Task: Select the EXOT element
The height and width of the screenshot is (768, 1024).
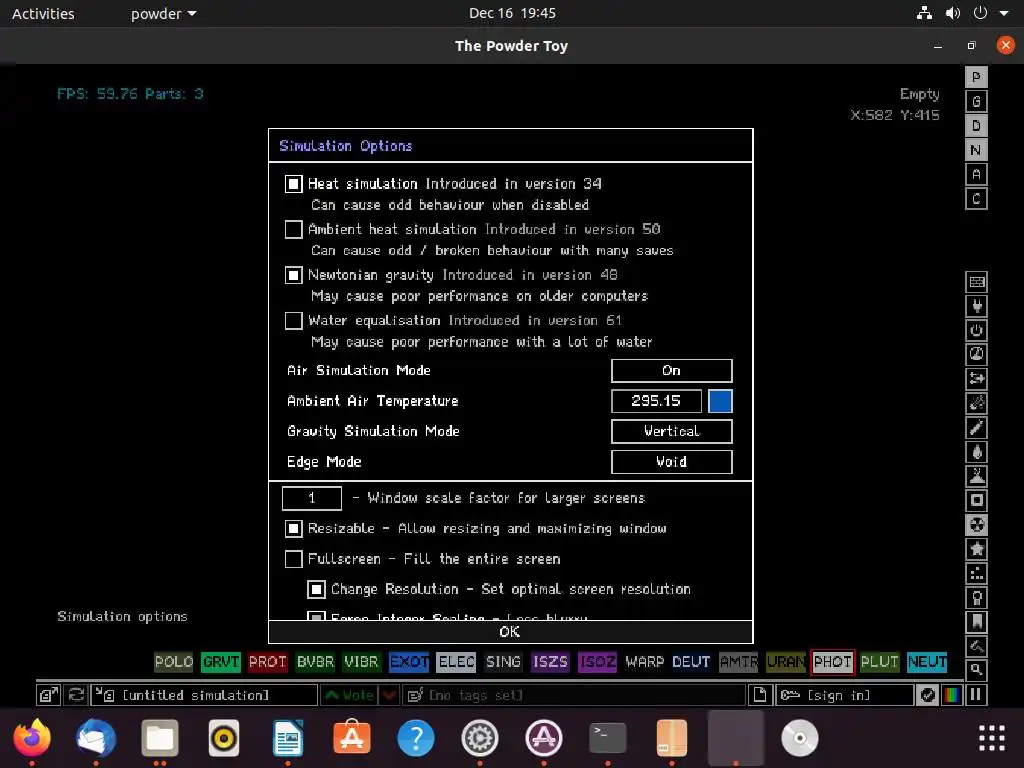Action: point(409,662)
